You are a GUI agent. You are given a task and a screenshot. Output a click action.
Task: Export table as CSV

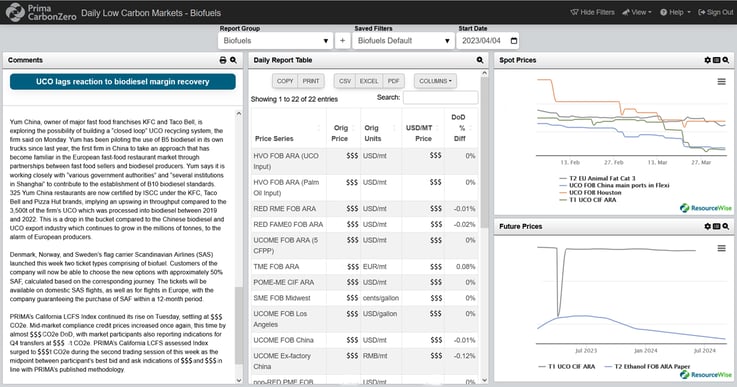point(345,81)
